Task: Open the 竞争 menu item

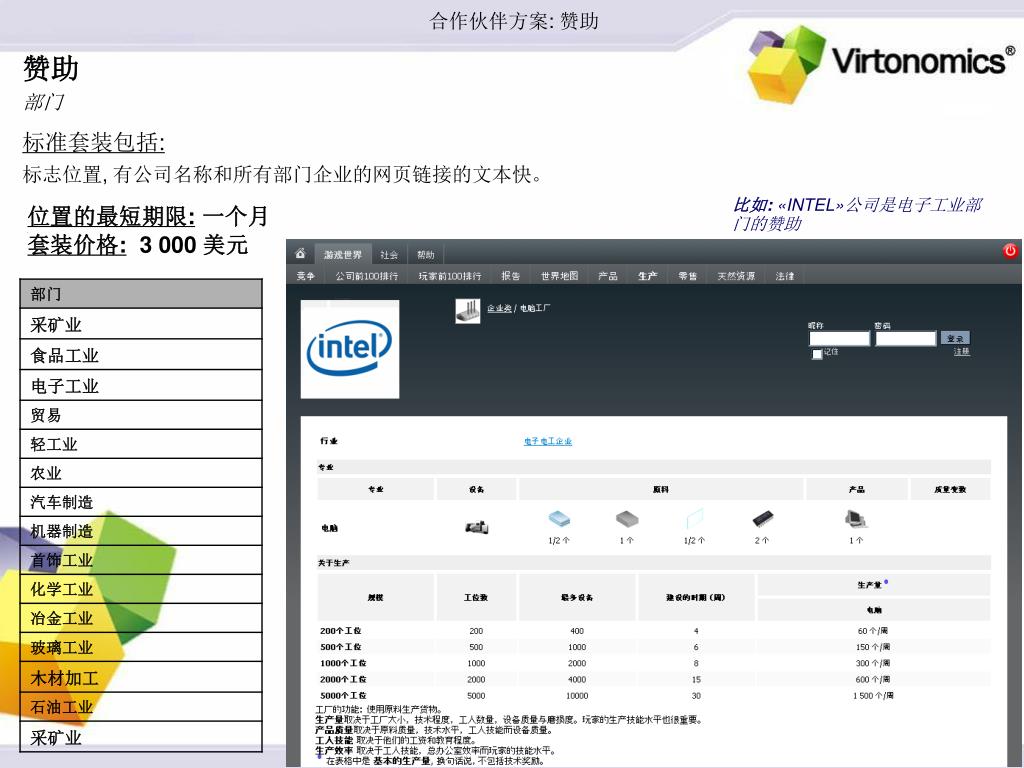Action: coord(306,276)
